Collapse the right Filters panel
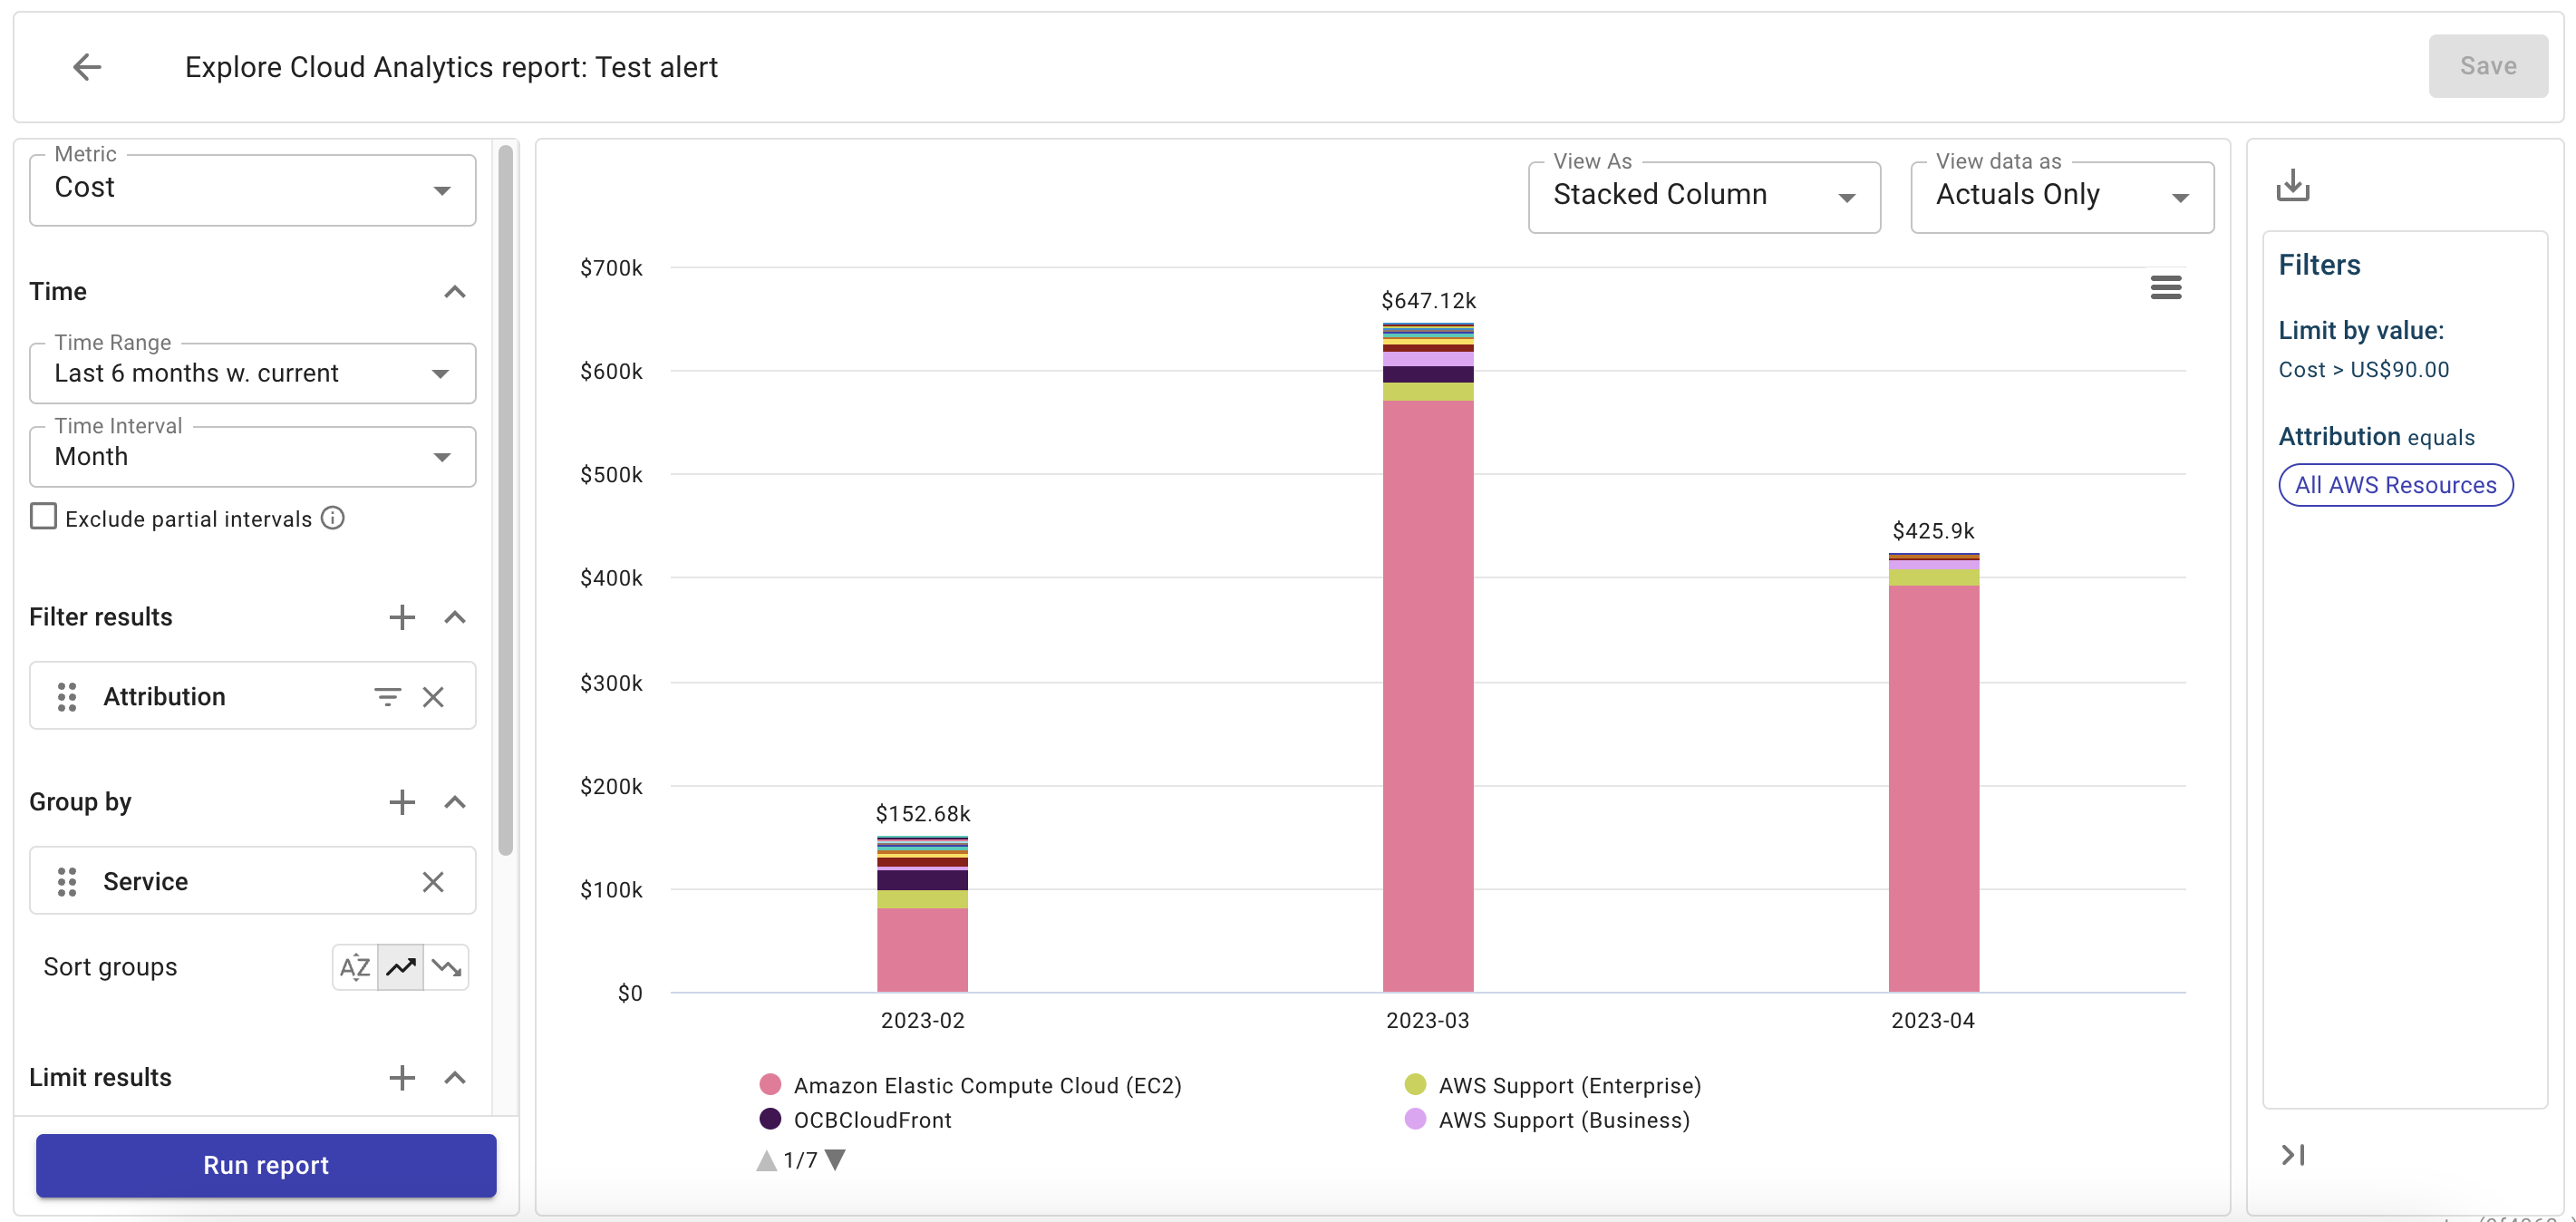This screenshot has width=2576, height=1222. pyautogui.click(x=2292, y=1155)
